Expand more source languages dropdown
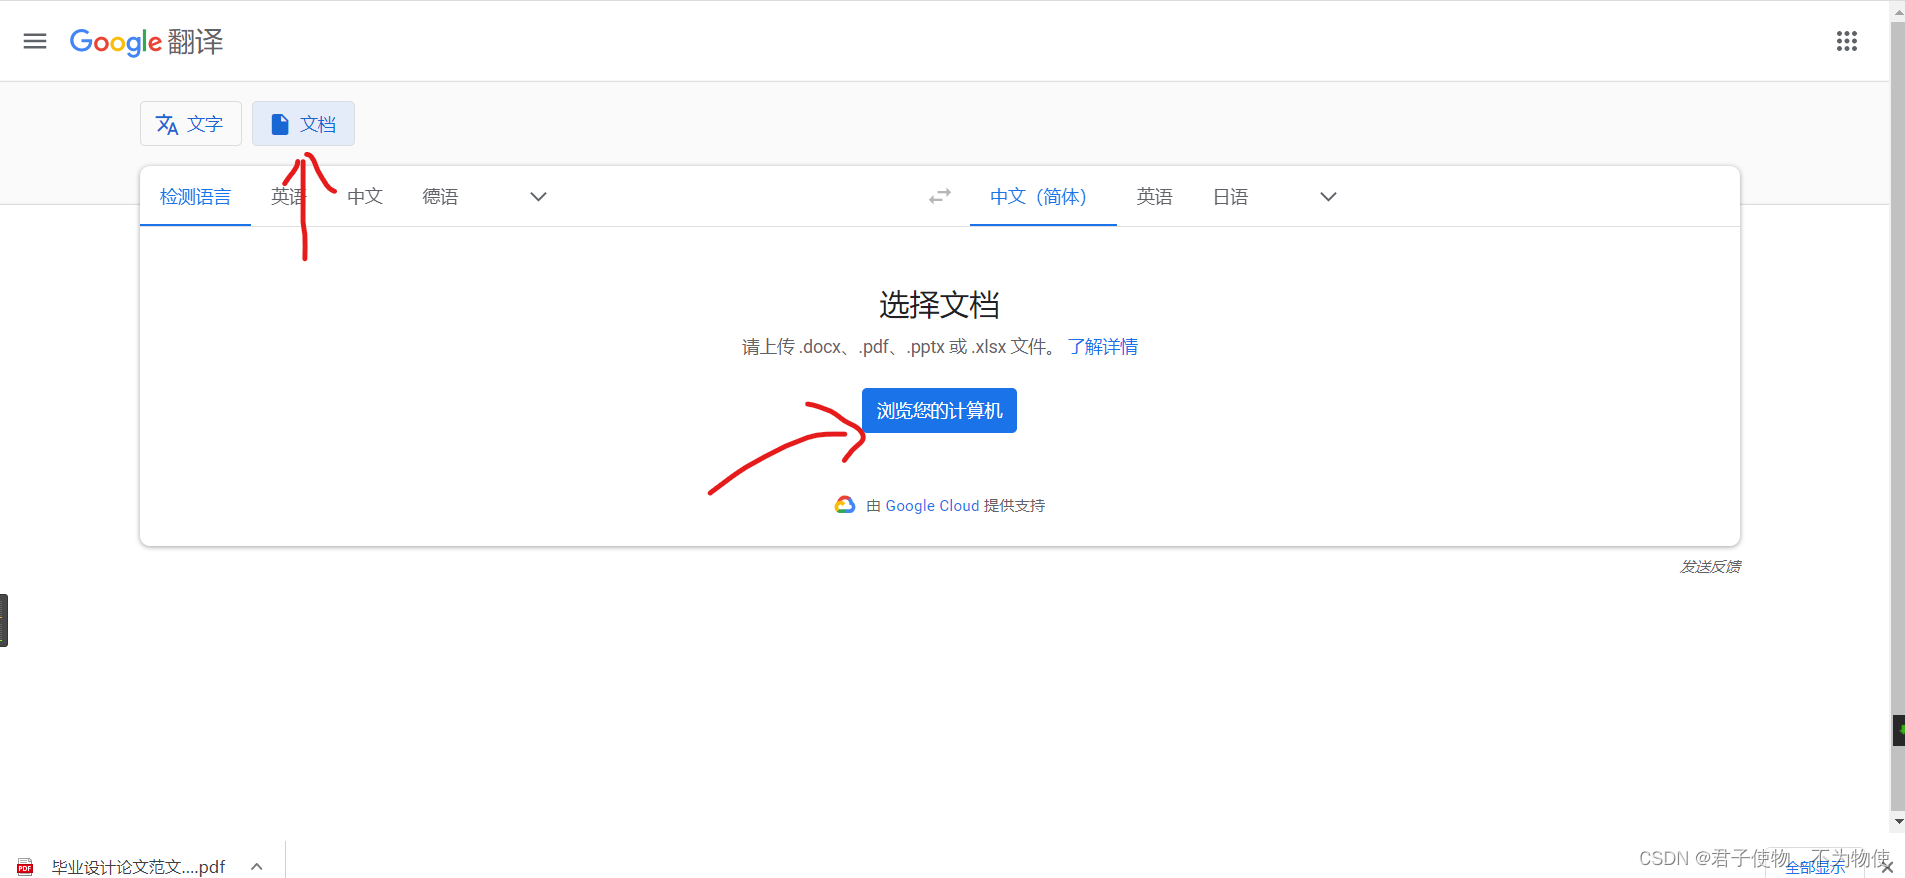 point(538,197)
